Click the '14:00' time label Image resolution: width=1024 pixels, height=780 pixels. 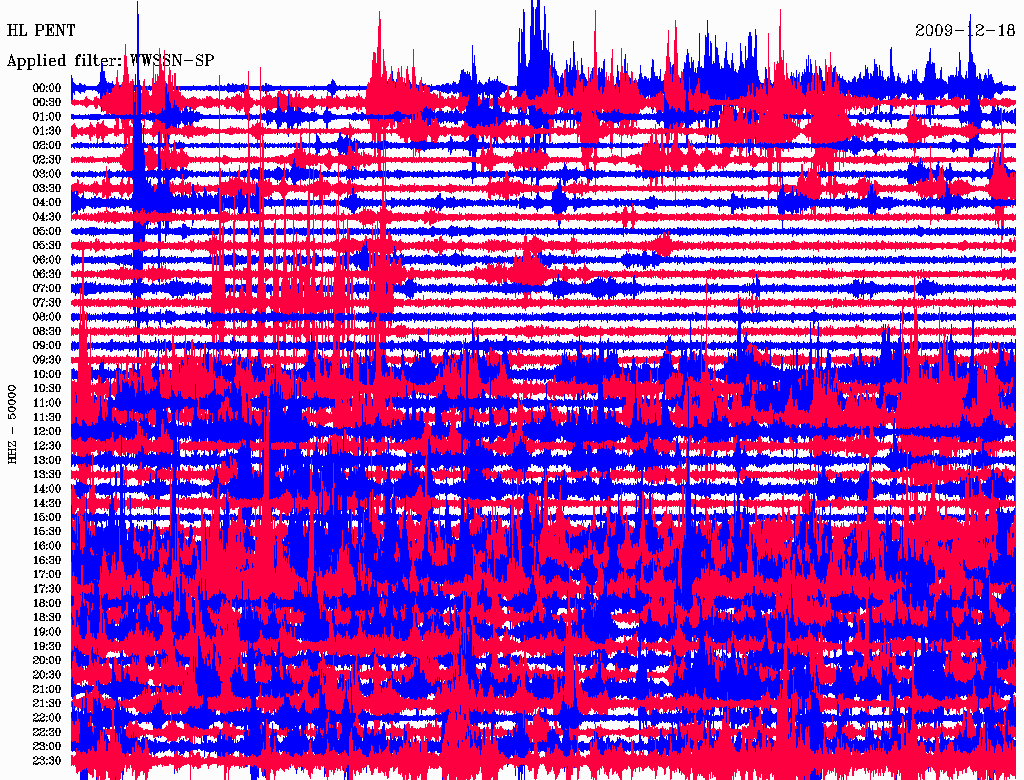[x=47, y=489]
